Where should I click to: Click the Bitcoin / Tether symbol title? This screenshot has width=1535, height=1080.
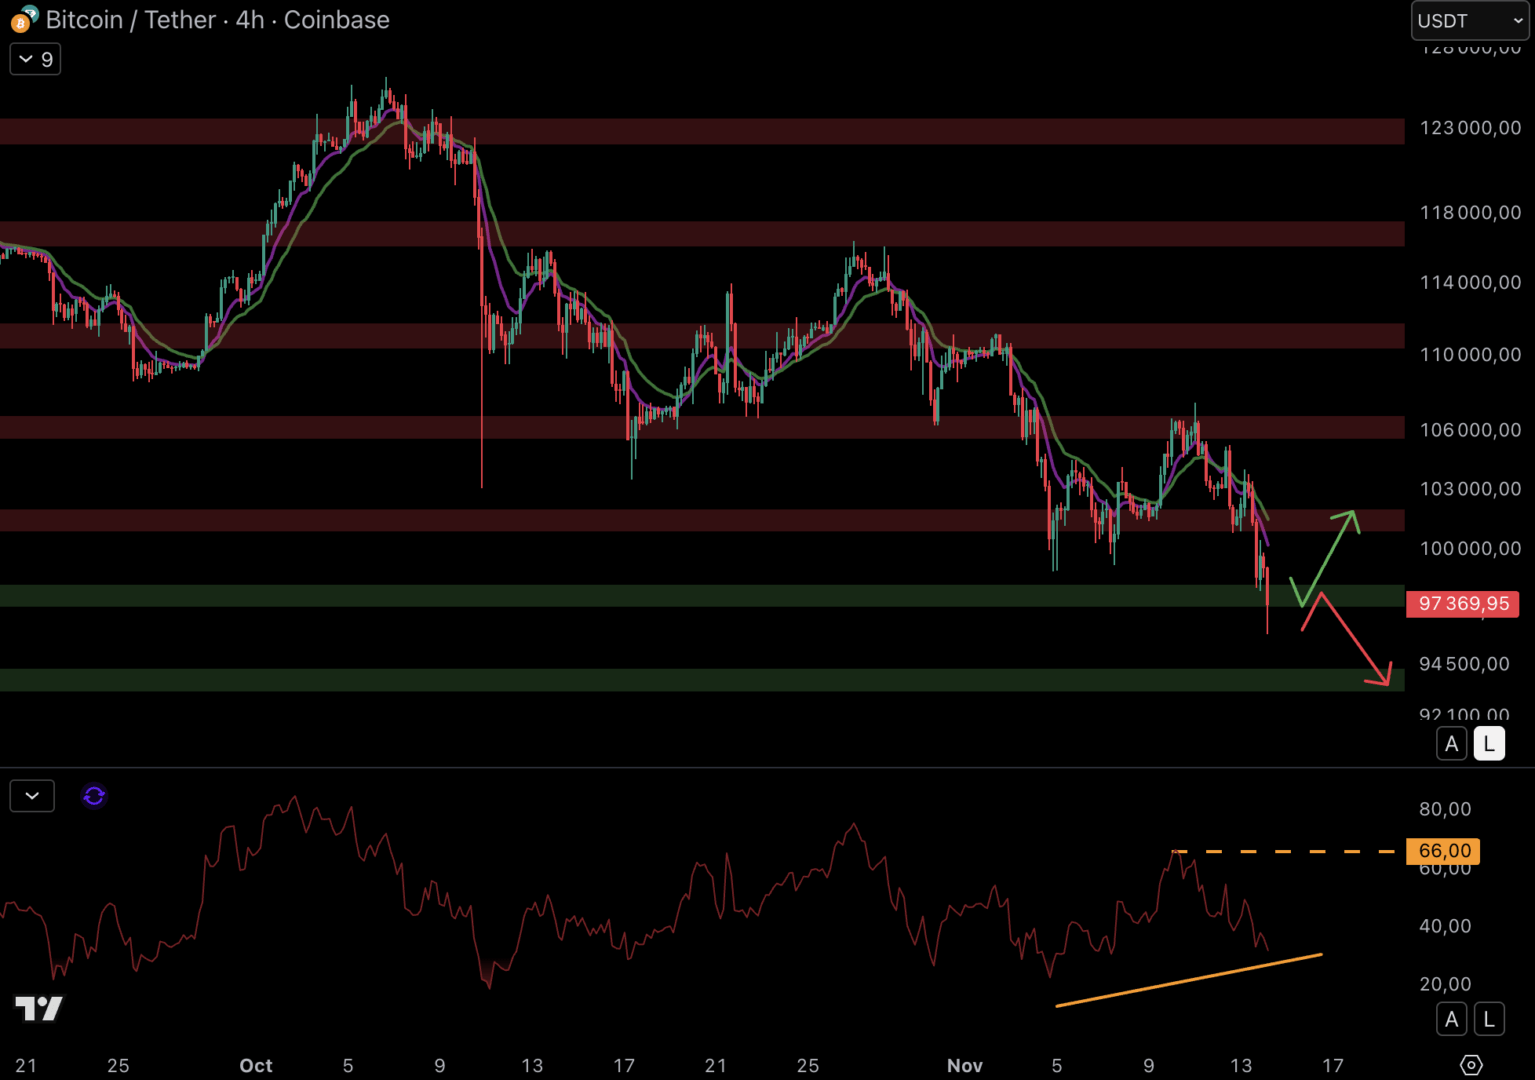[x=217, y=20]
